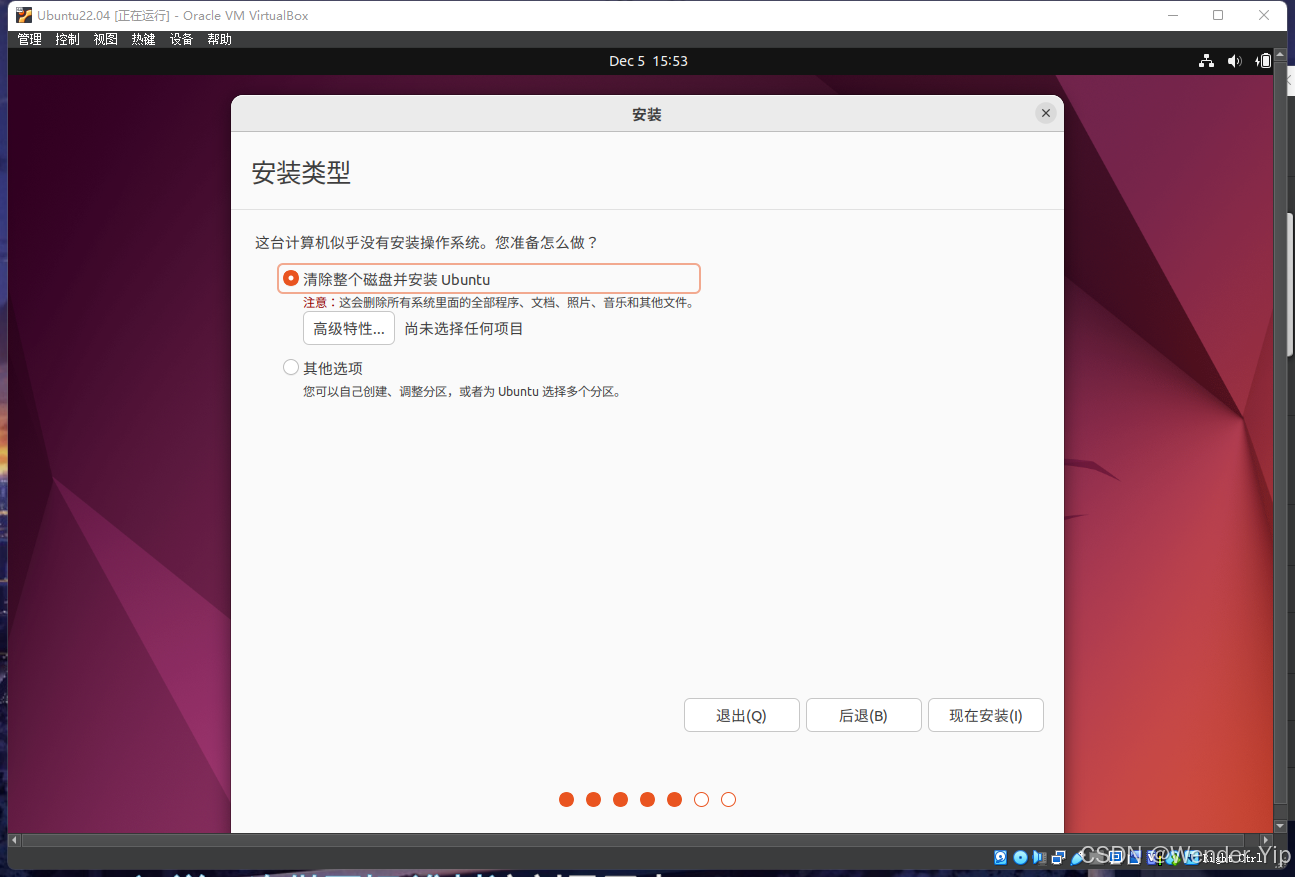
Task: Click the VirtualBox app icon in title bar
Action: coord(24,15)
